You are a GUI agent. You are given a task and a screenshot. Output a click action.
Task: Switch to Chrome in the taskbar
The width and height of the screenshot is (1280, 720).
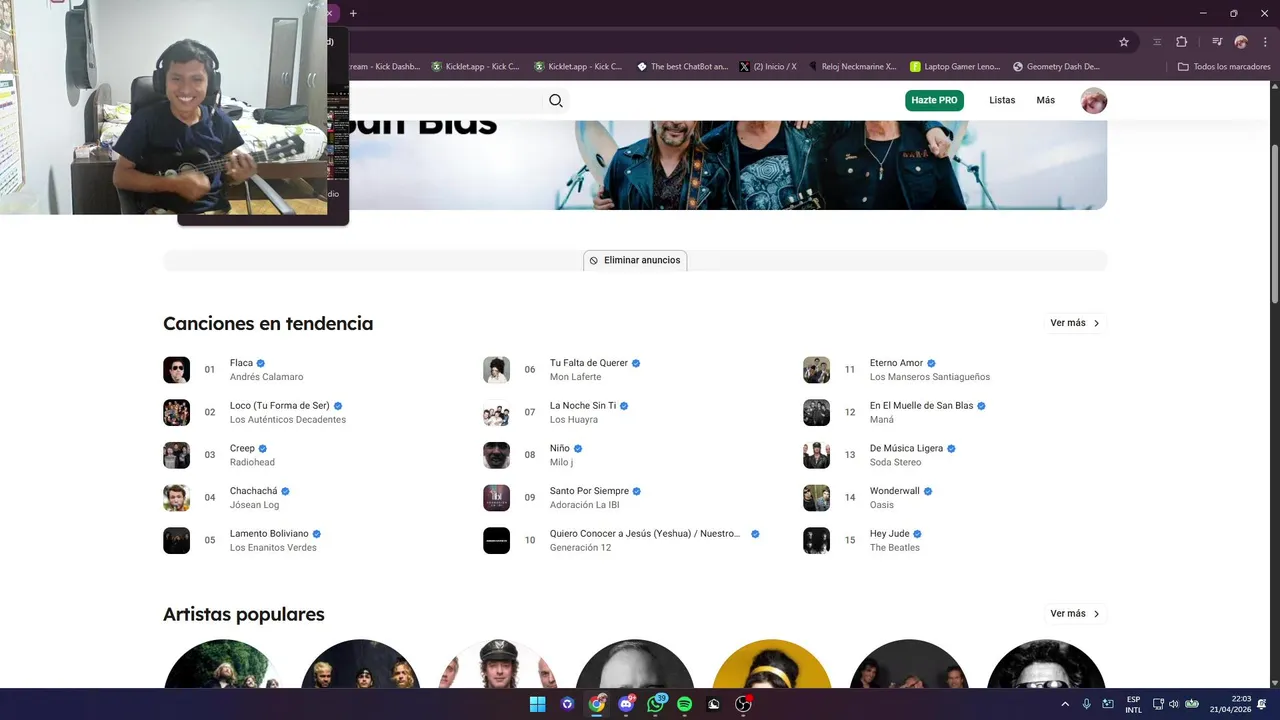click(x=597, y=704)
